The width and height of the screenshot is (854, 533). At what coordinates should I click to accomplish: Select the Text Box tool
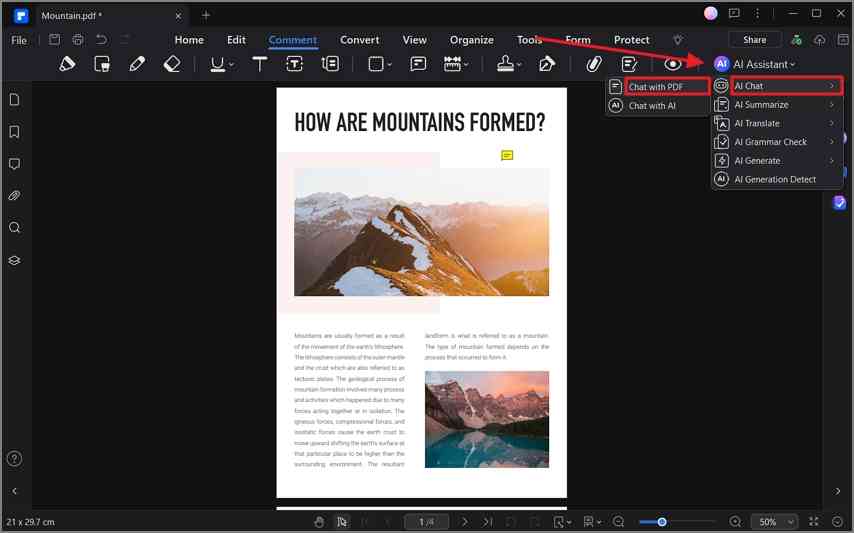pos(294,64)
